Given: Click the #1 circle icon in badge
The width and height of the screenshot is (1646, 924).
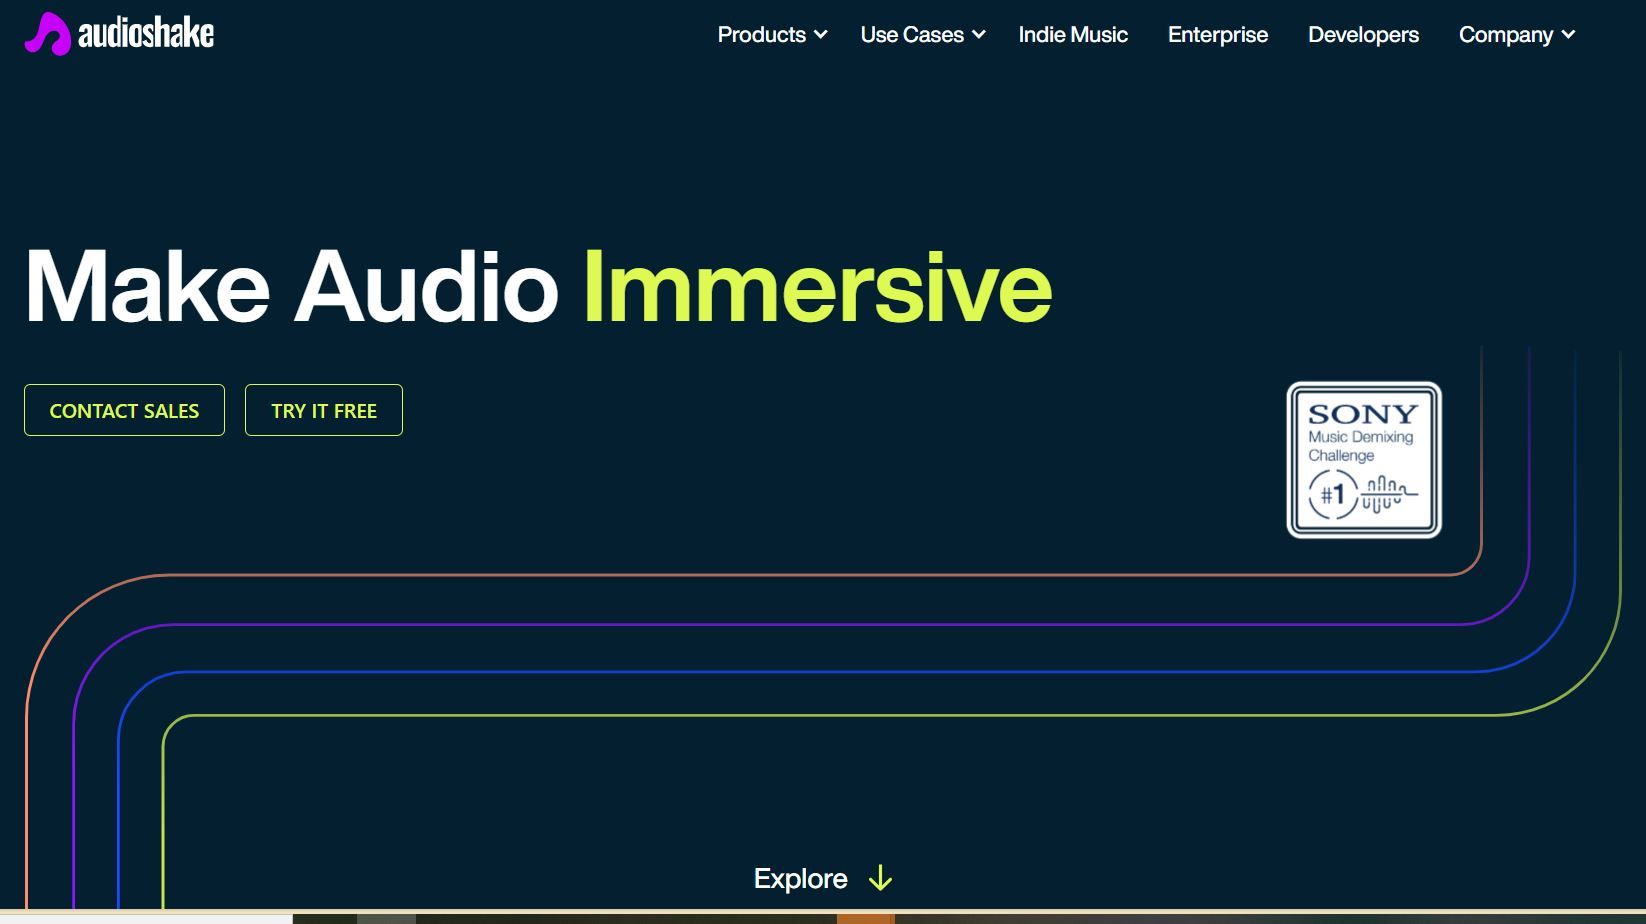Looking at the screenshot, I should pos(1332,495).
